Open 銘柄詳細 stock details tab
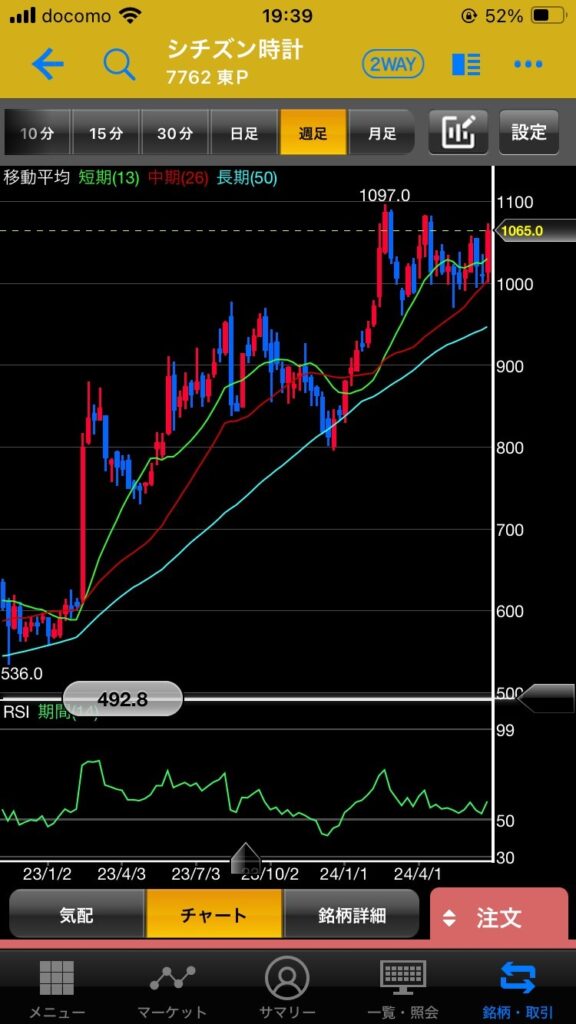The image size is (576, 1024). (352, 916)
